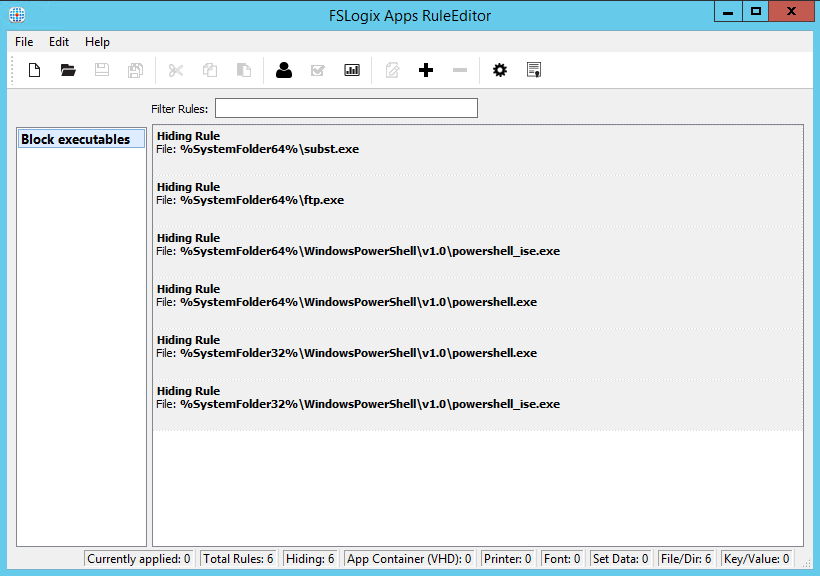Maximize the RuleEditor window
The height and width of the screenshot is (576, 820).
(x=756, y=12)
